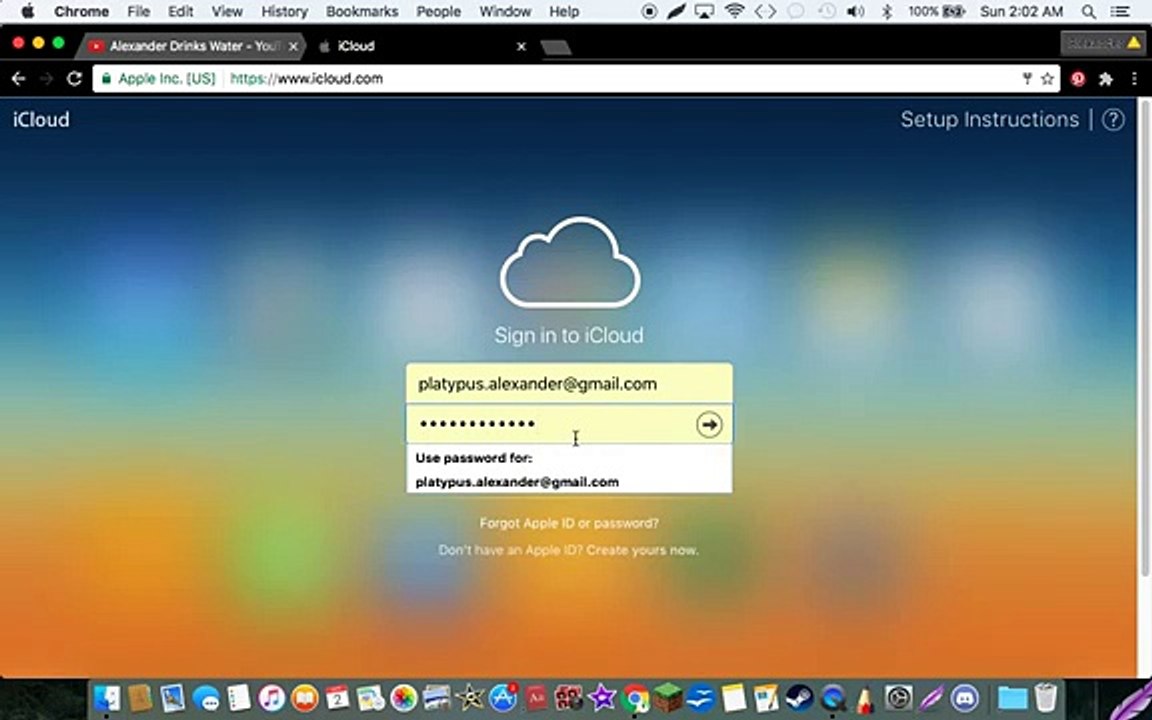Open App Store in the dock
1152x720 pixels.
point(503,697)
